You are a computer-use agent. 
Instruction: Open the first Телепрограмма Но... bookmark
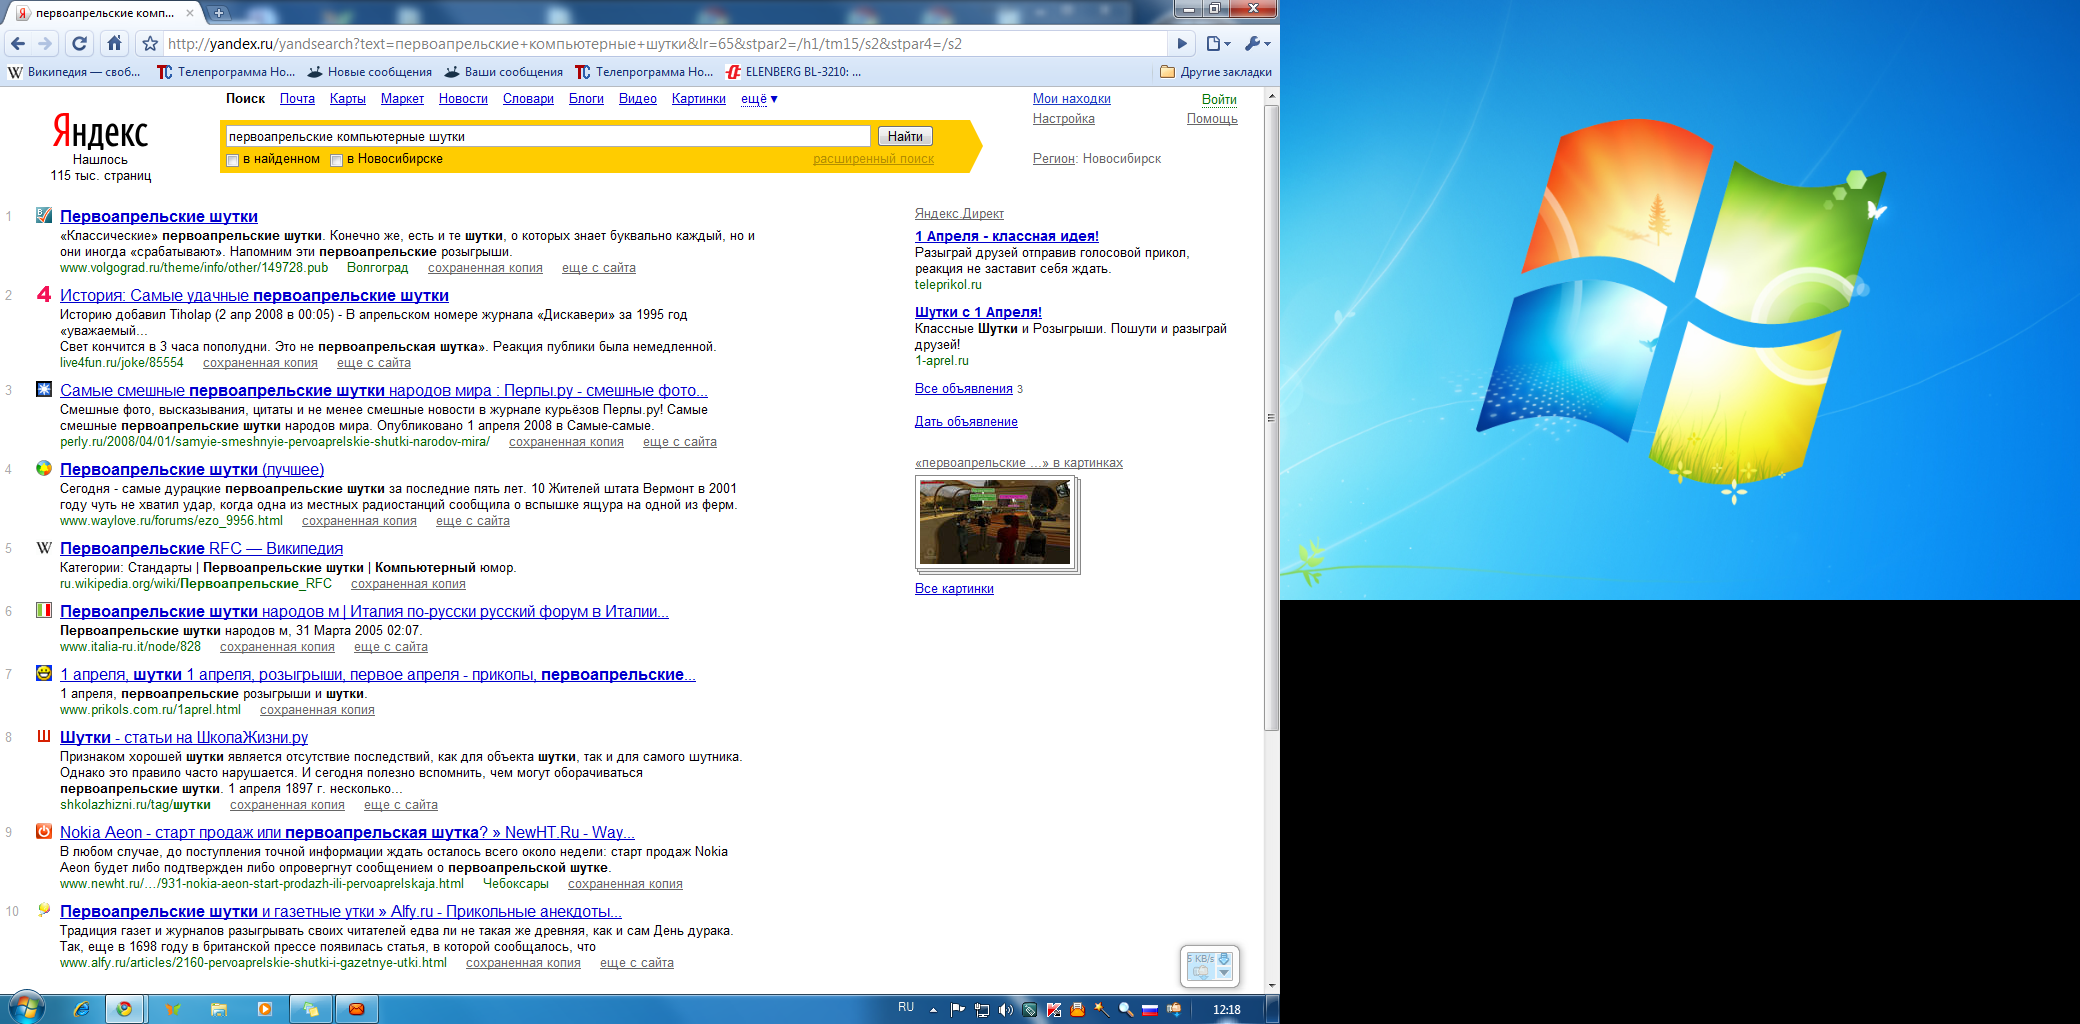pyautogui.click(x=226, y=72)
